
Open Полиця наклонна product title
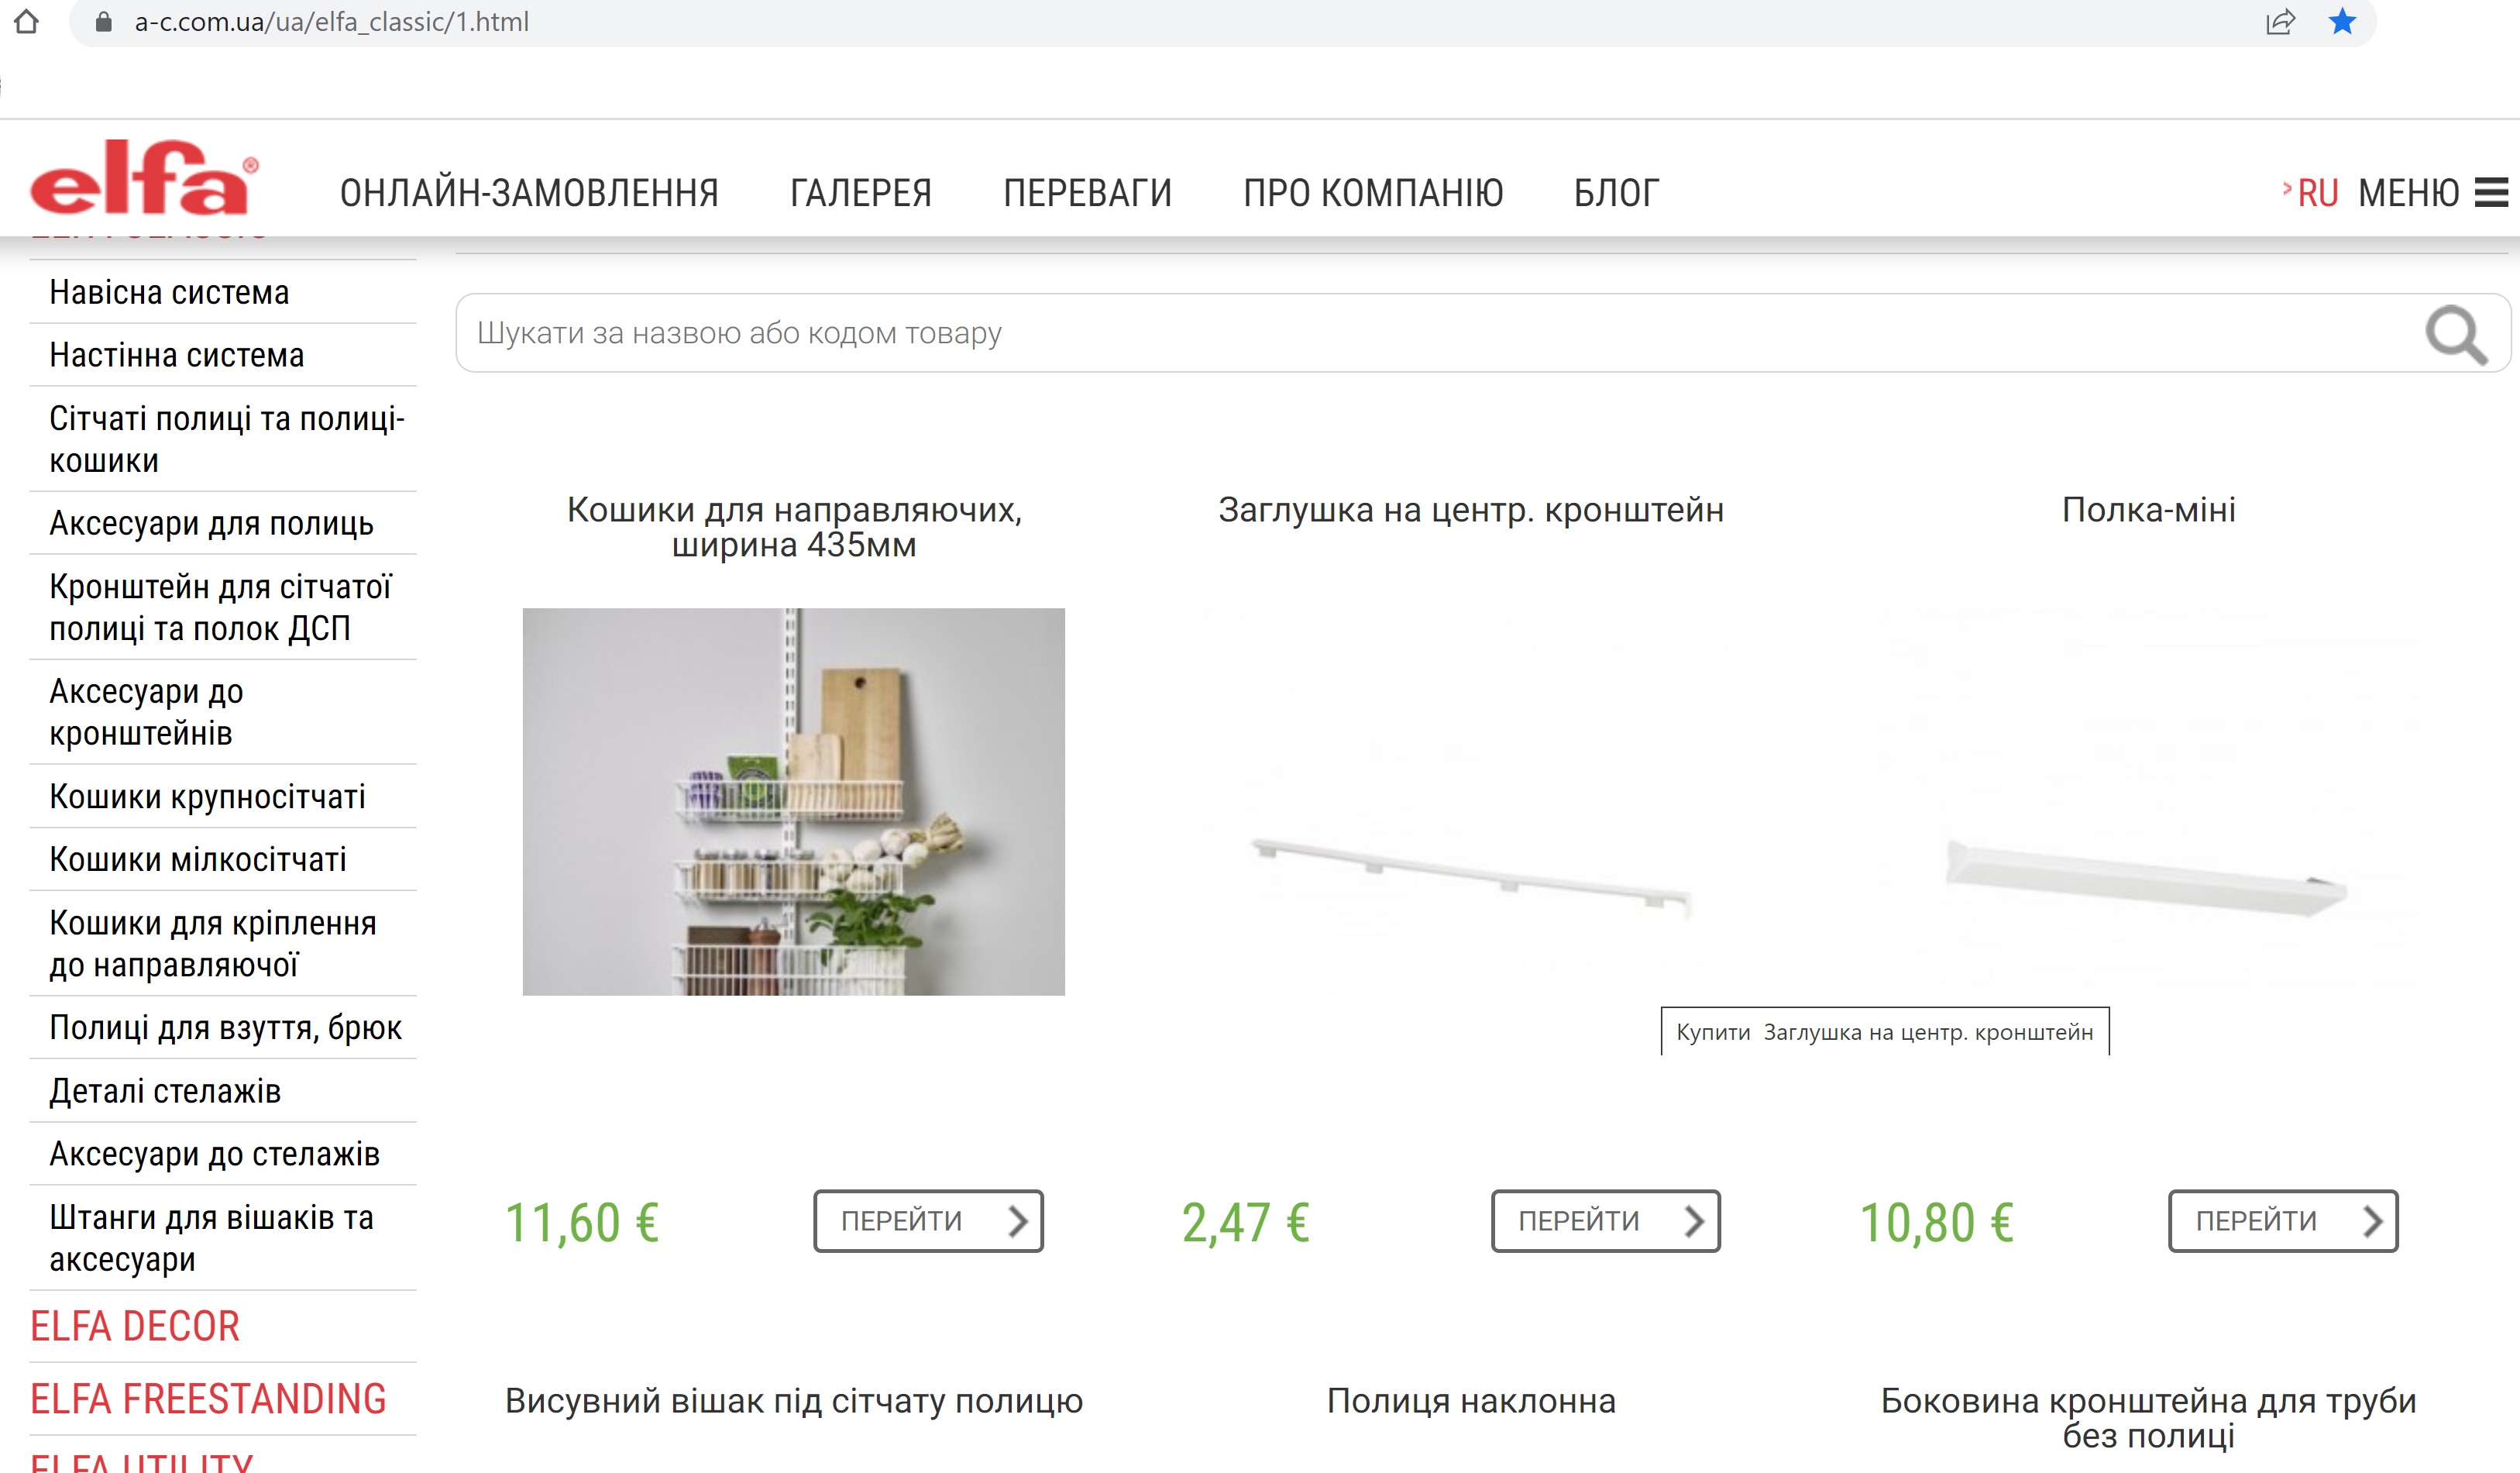pos(1471,1401)
